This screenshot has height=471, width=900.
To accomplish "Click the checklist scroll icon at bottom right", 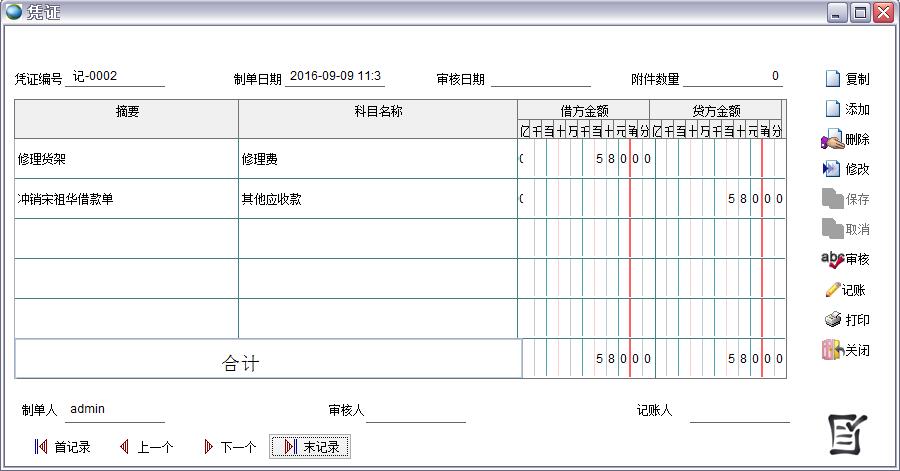I will tap(849, 433).
